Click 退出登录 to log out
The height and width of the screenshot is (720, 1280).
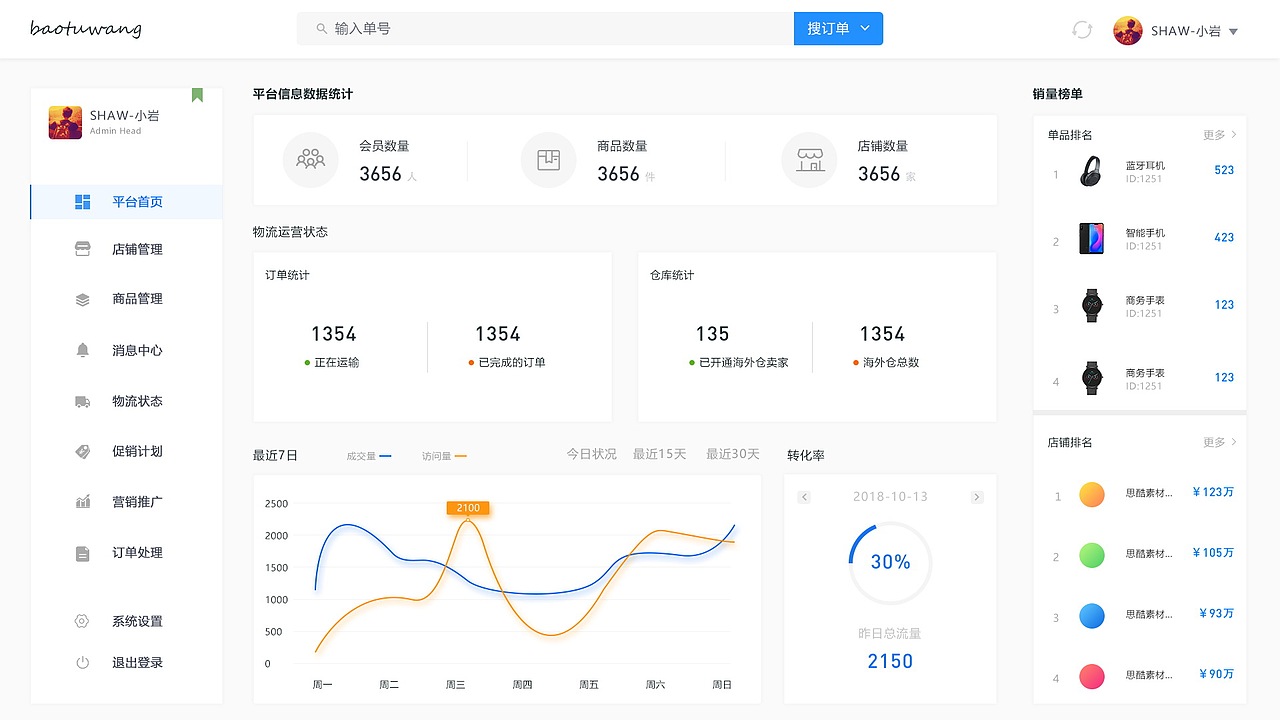[137, 662]
